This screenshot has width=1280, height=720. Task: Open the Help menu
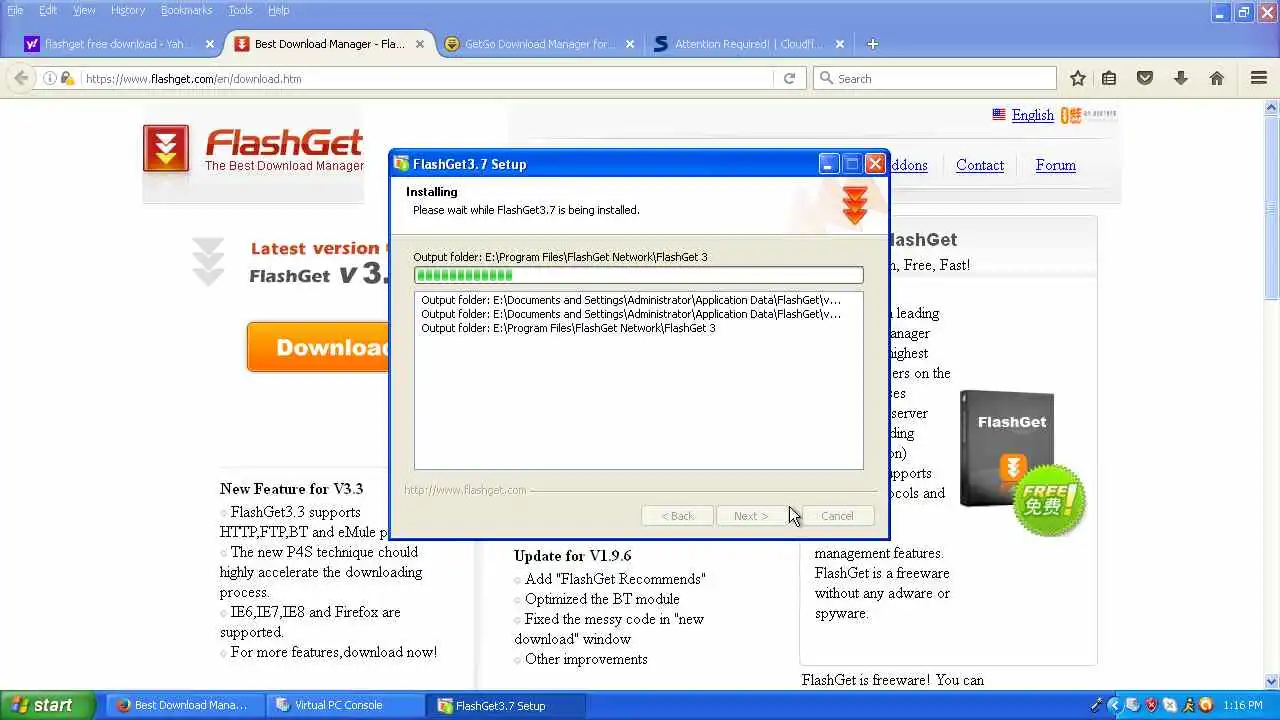pyautogui.click(x=279, y=10)
